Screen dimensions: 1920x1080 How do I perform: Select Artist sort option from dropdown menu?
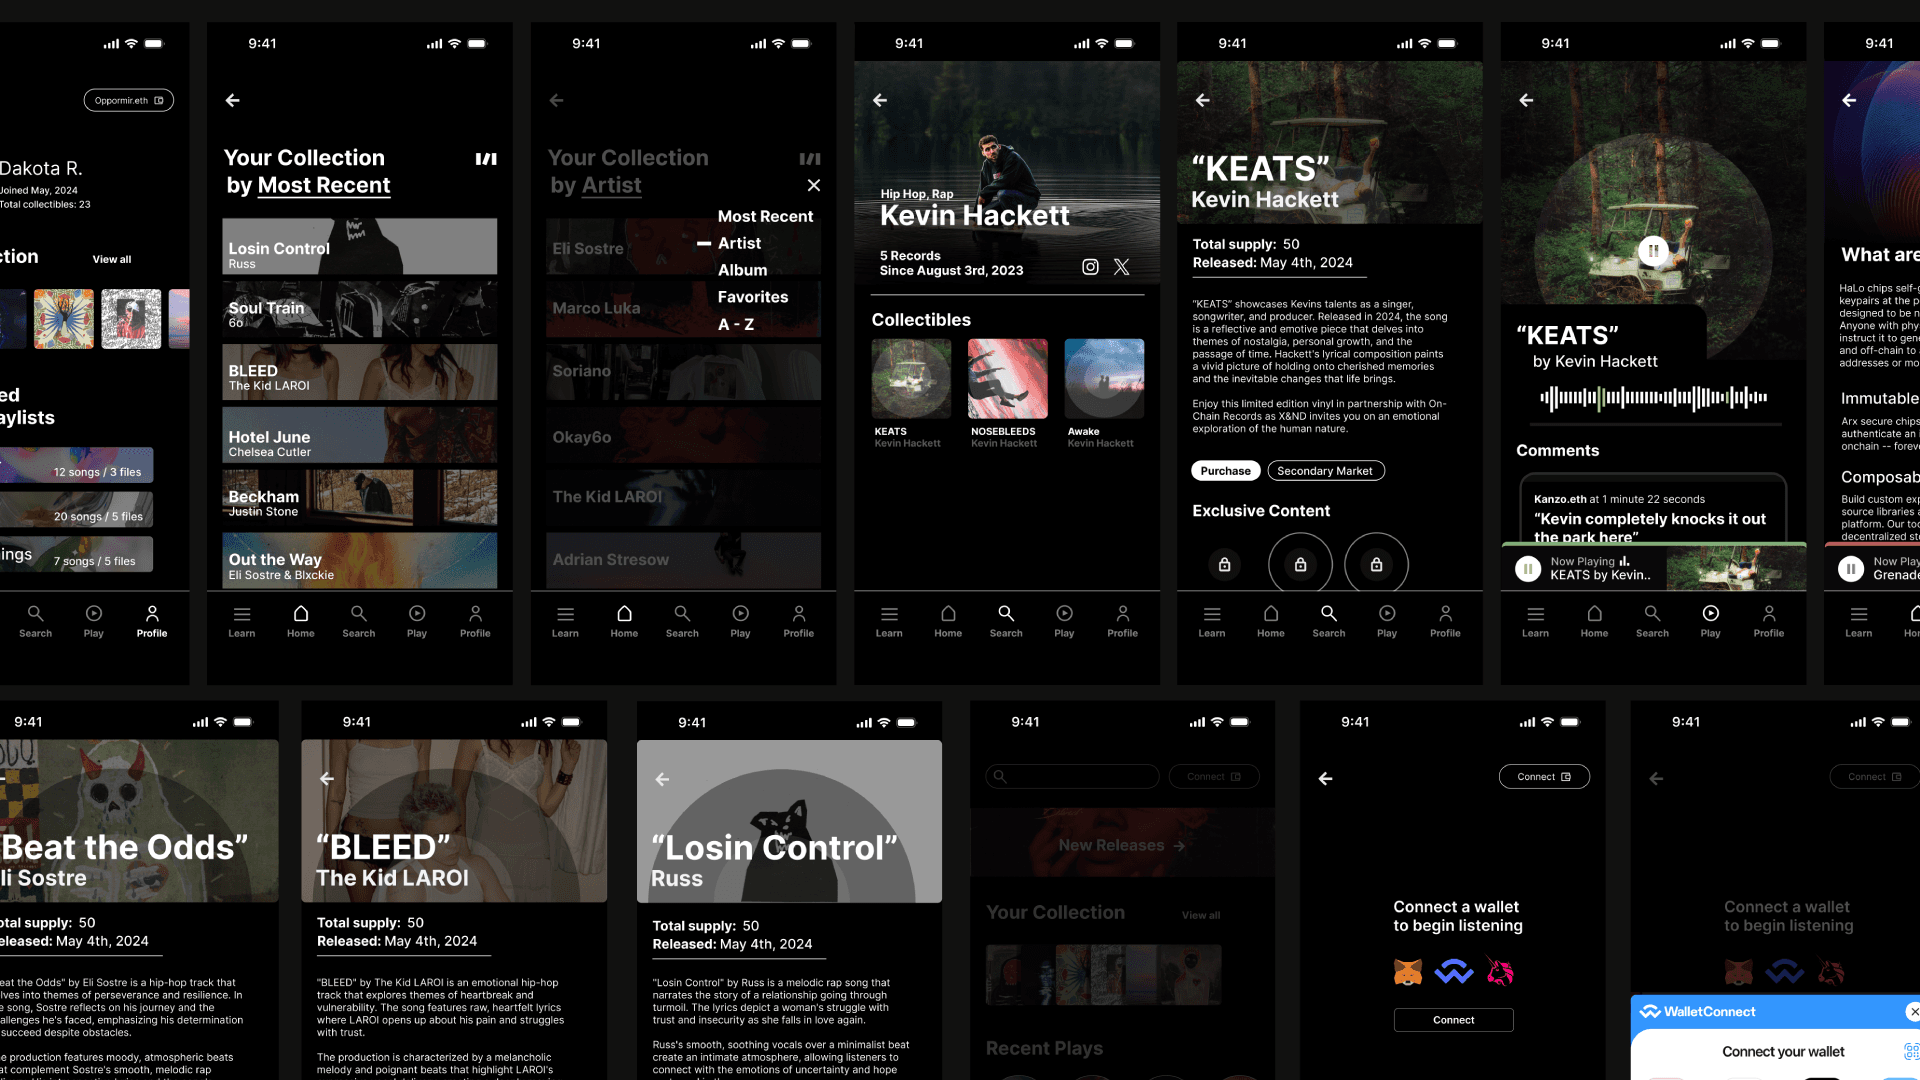737,243
